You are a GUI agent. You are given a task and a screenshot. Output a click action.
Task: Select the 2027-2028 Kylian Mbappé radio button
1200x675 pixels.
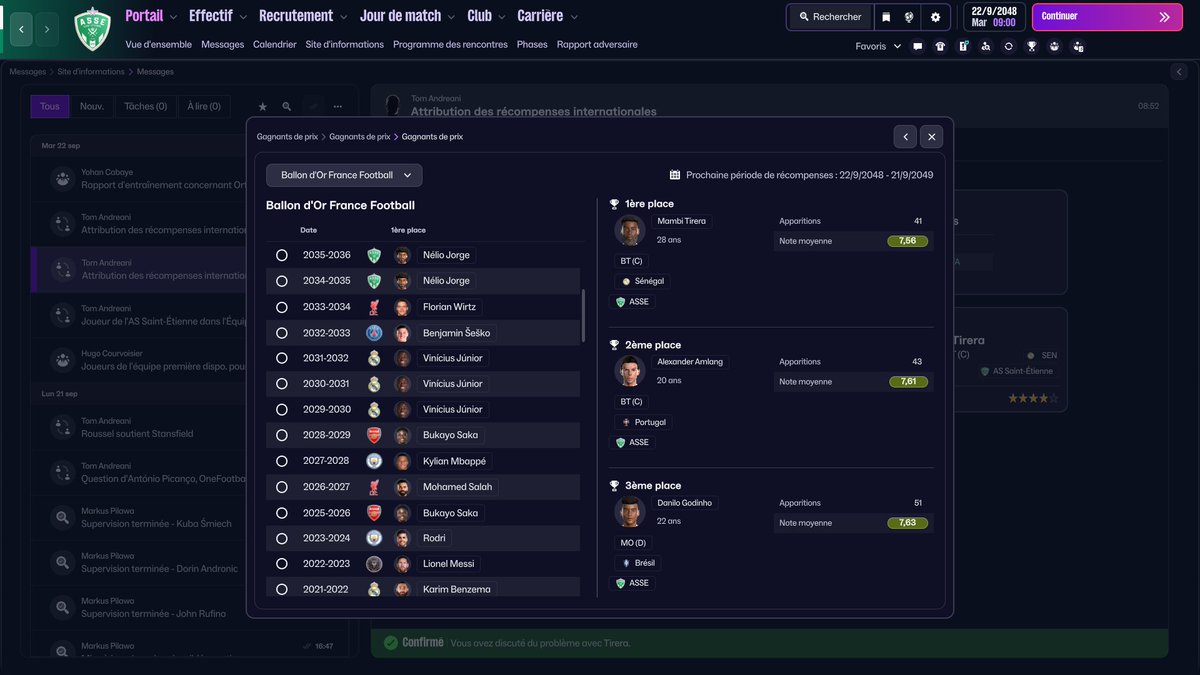282,461
